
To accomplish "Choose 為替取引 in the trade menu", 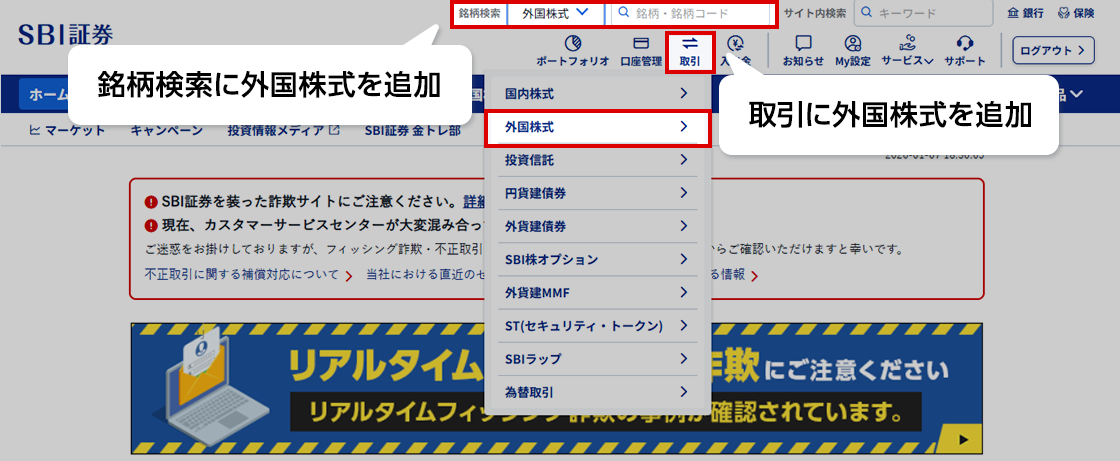I will point(597,391).
